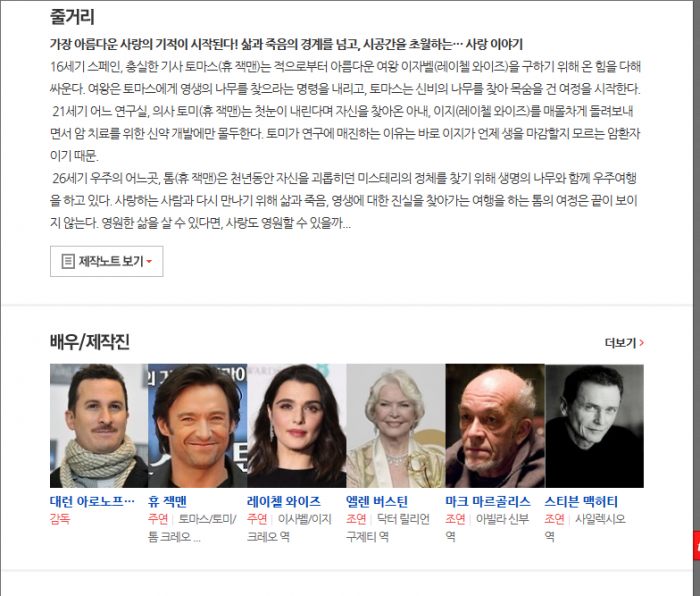Viewport: 700px width, 596px height.
Task: Click the 스티븐 맥허티 name link
Action: click(581, 501)
